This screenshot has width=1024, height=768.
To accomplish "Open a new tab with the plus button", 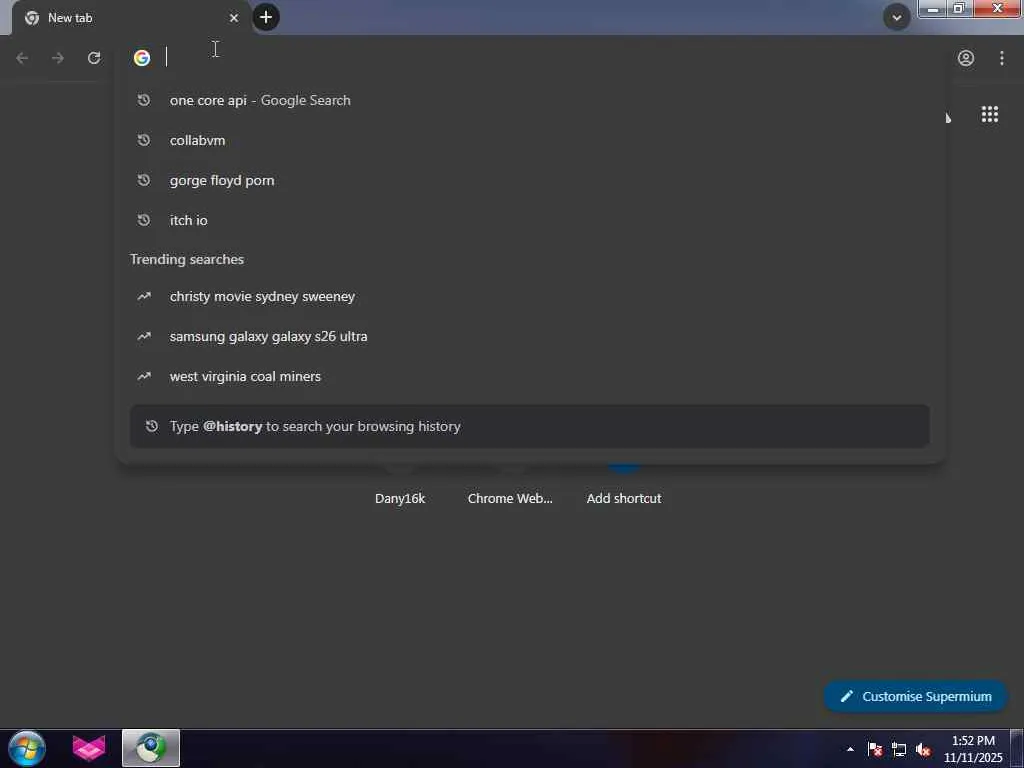I will coord(266,18).
